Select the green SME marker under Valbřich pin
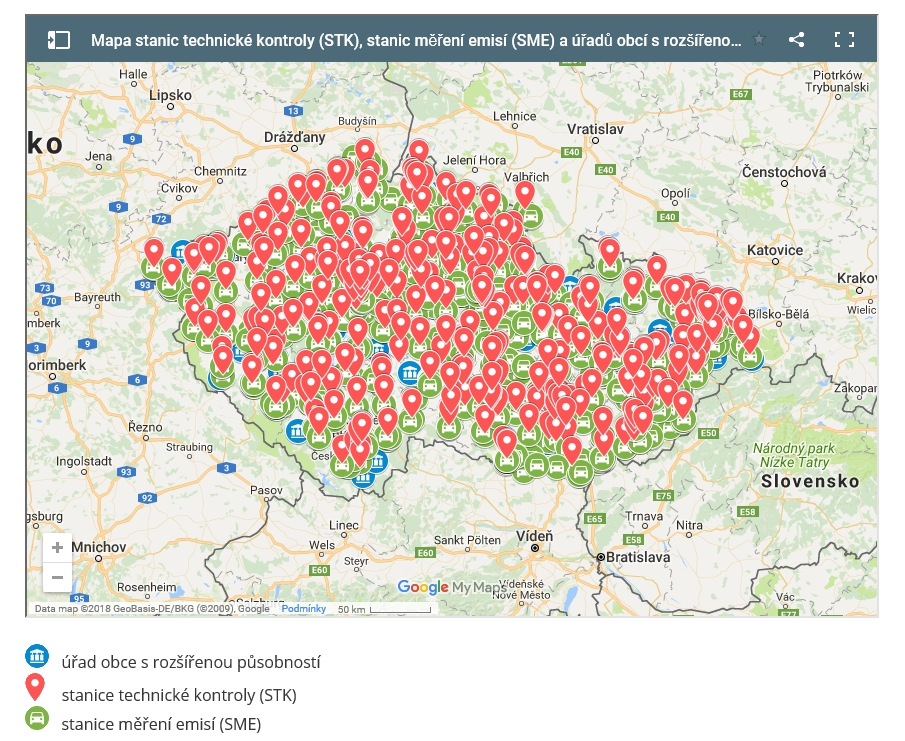Image resolution: width=905 pixels, height=741 pixels. 532,216
